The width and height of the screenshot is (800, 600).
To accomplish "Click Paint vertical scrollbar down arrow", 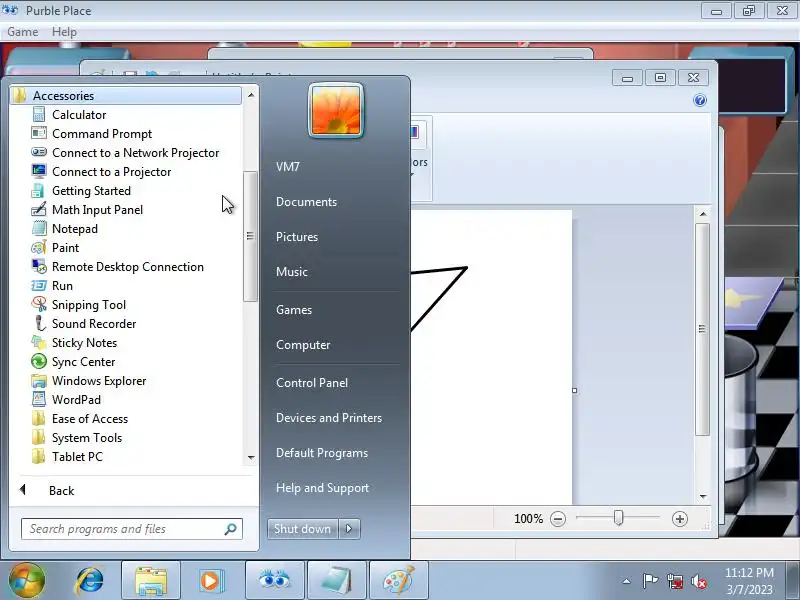I will [703, 496].
